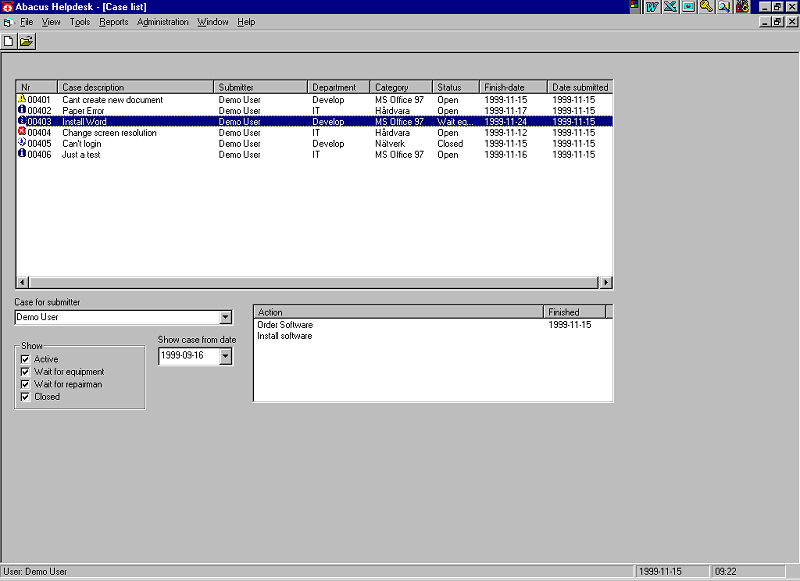Uncheck the Active checkbox
800x581 pixels.
coord(25,359)
